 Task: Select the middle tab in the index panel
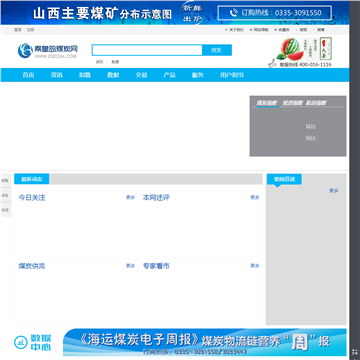(x=292, y=103)
